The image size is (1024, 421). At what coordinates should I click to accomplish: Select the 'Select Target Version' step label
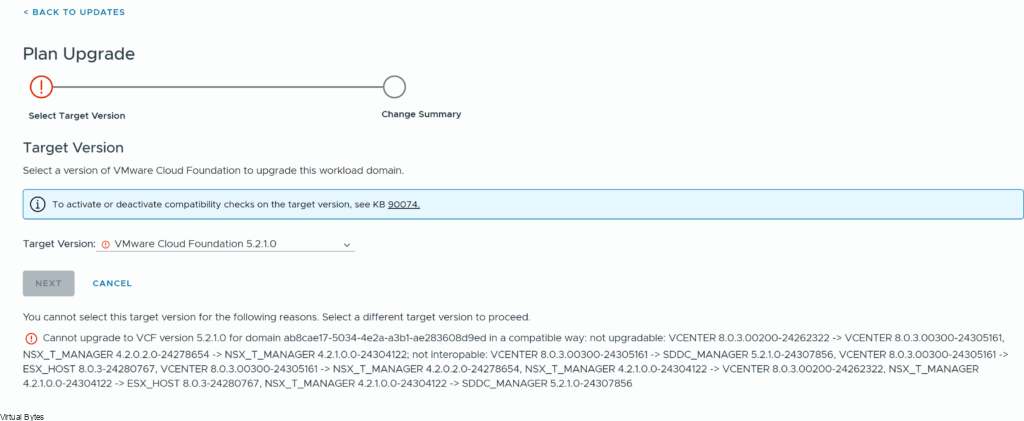coord(77,116)
